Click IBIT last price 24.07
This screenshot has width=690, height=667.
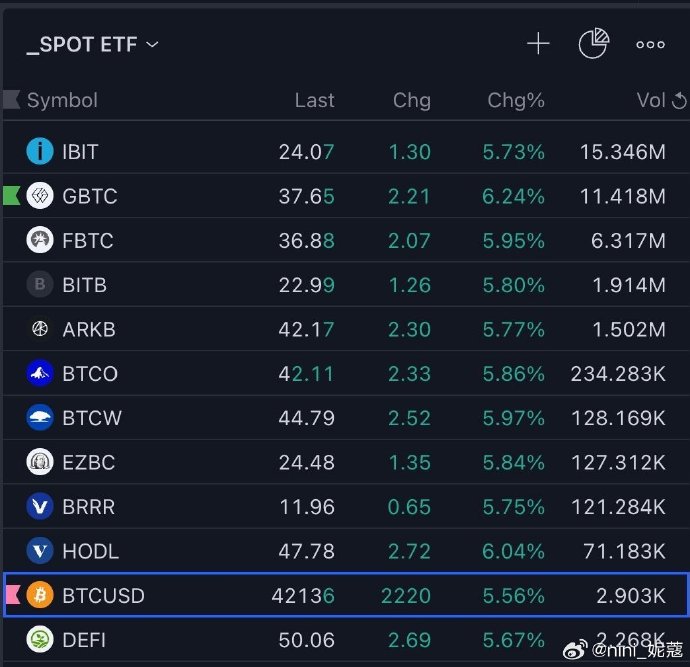click(x=307, y=152)
